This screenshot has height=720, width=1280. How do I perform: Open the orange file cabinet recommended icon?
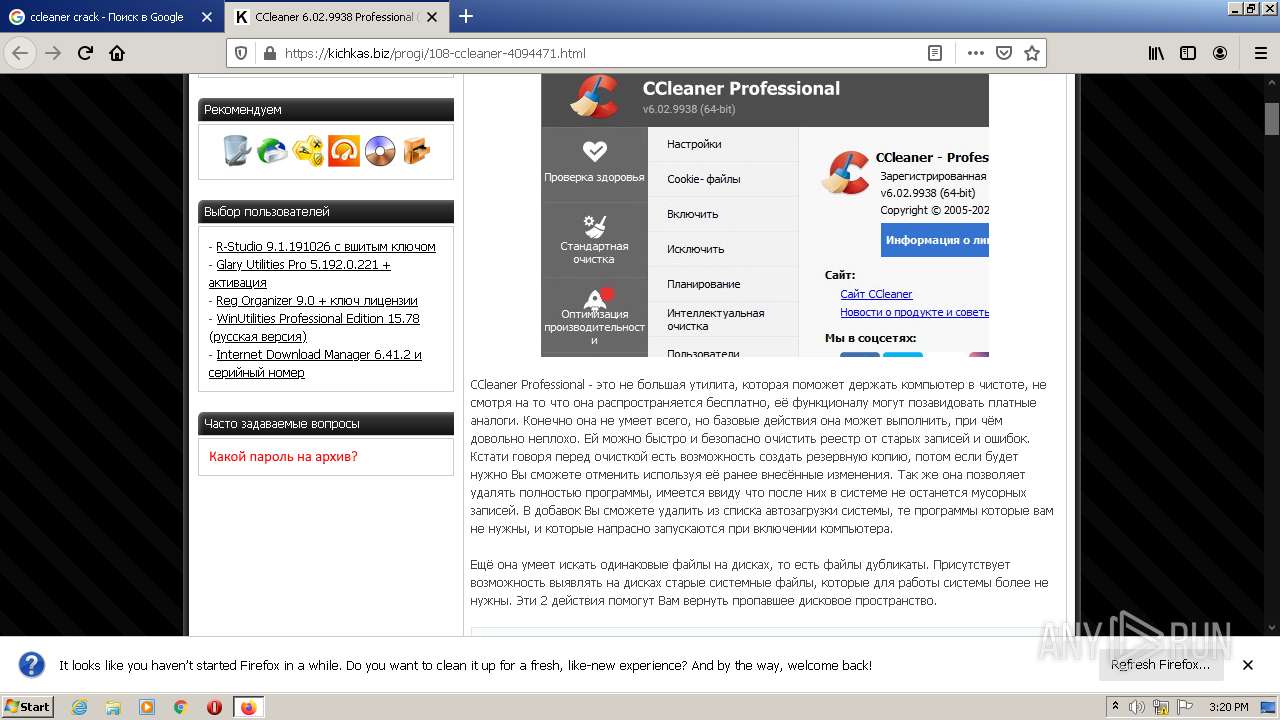tap(416, 151)
